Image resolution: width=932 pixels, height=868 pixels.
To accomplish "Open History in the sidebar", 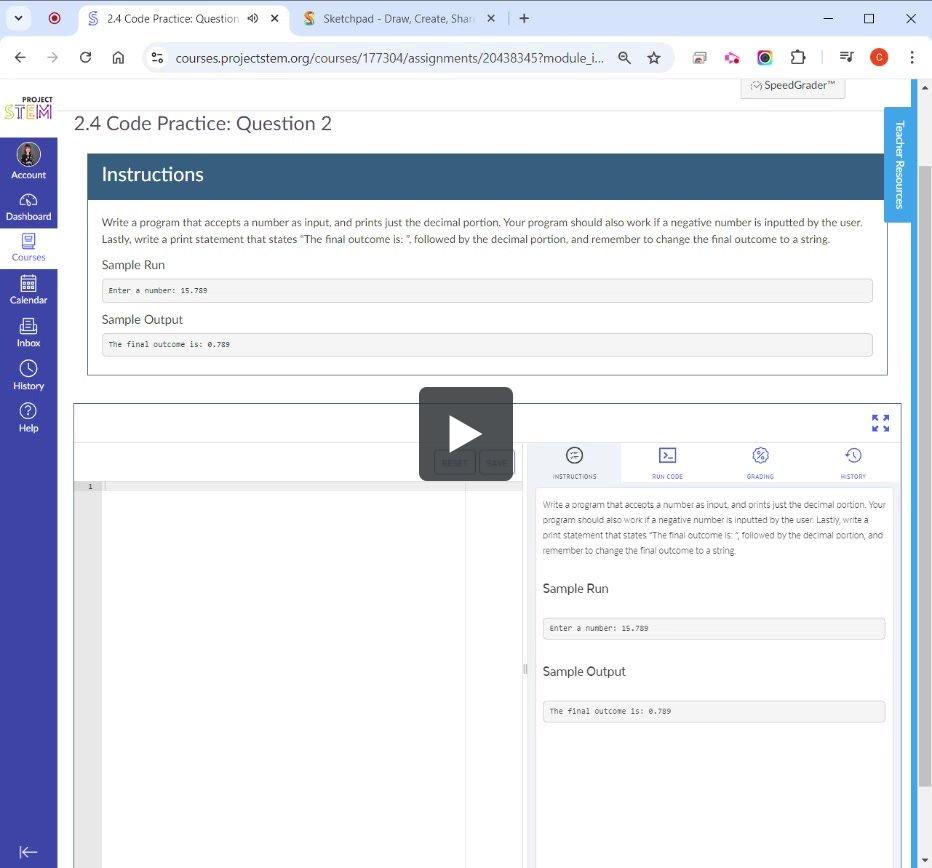I will pos(29,375).
